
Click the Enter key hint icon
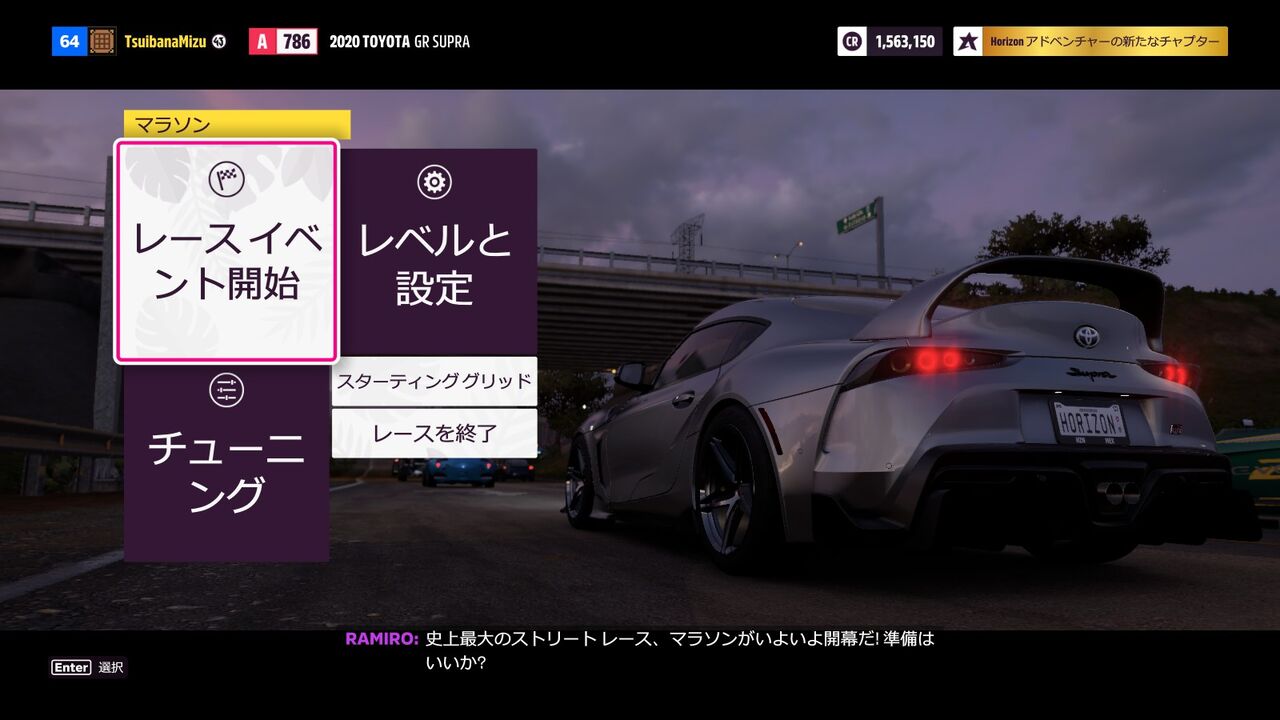pos(71,667)
